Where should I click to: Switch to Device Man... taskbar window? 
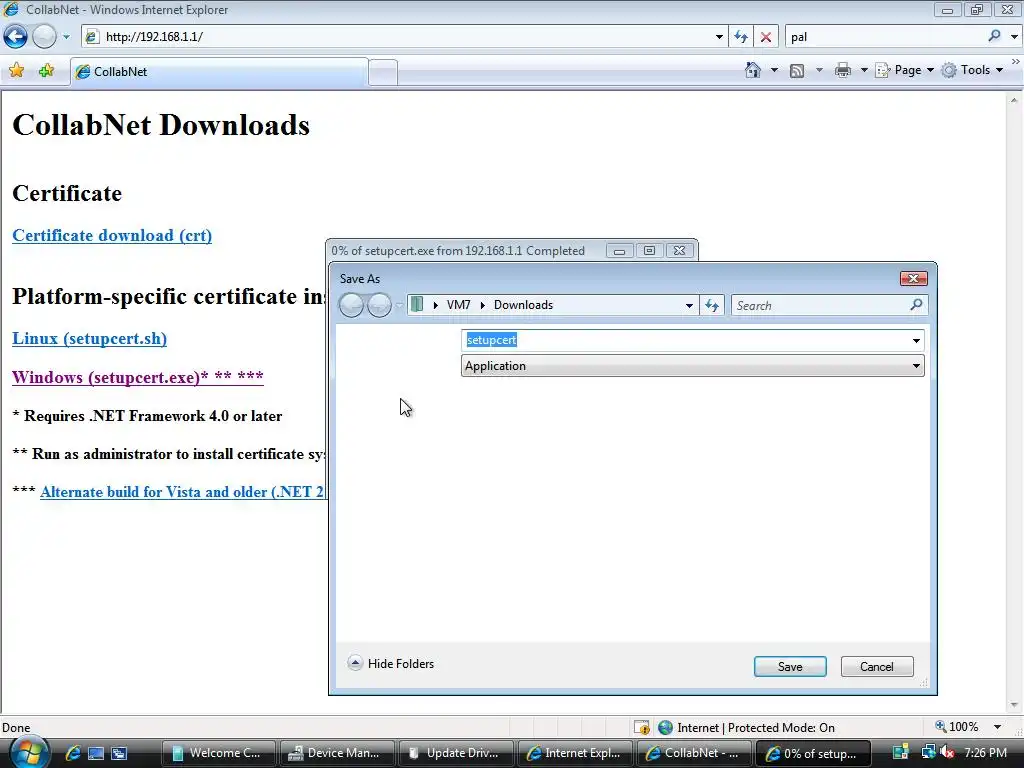[x=337, y=753]
